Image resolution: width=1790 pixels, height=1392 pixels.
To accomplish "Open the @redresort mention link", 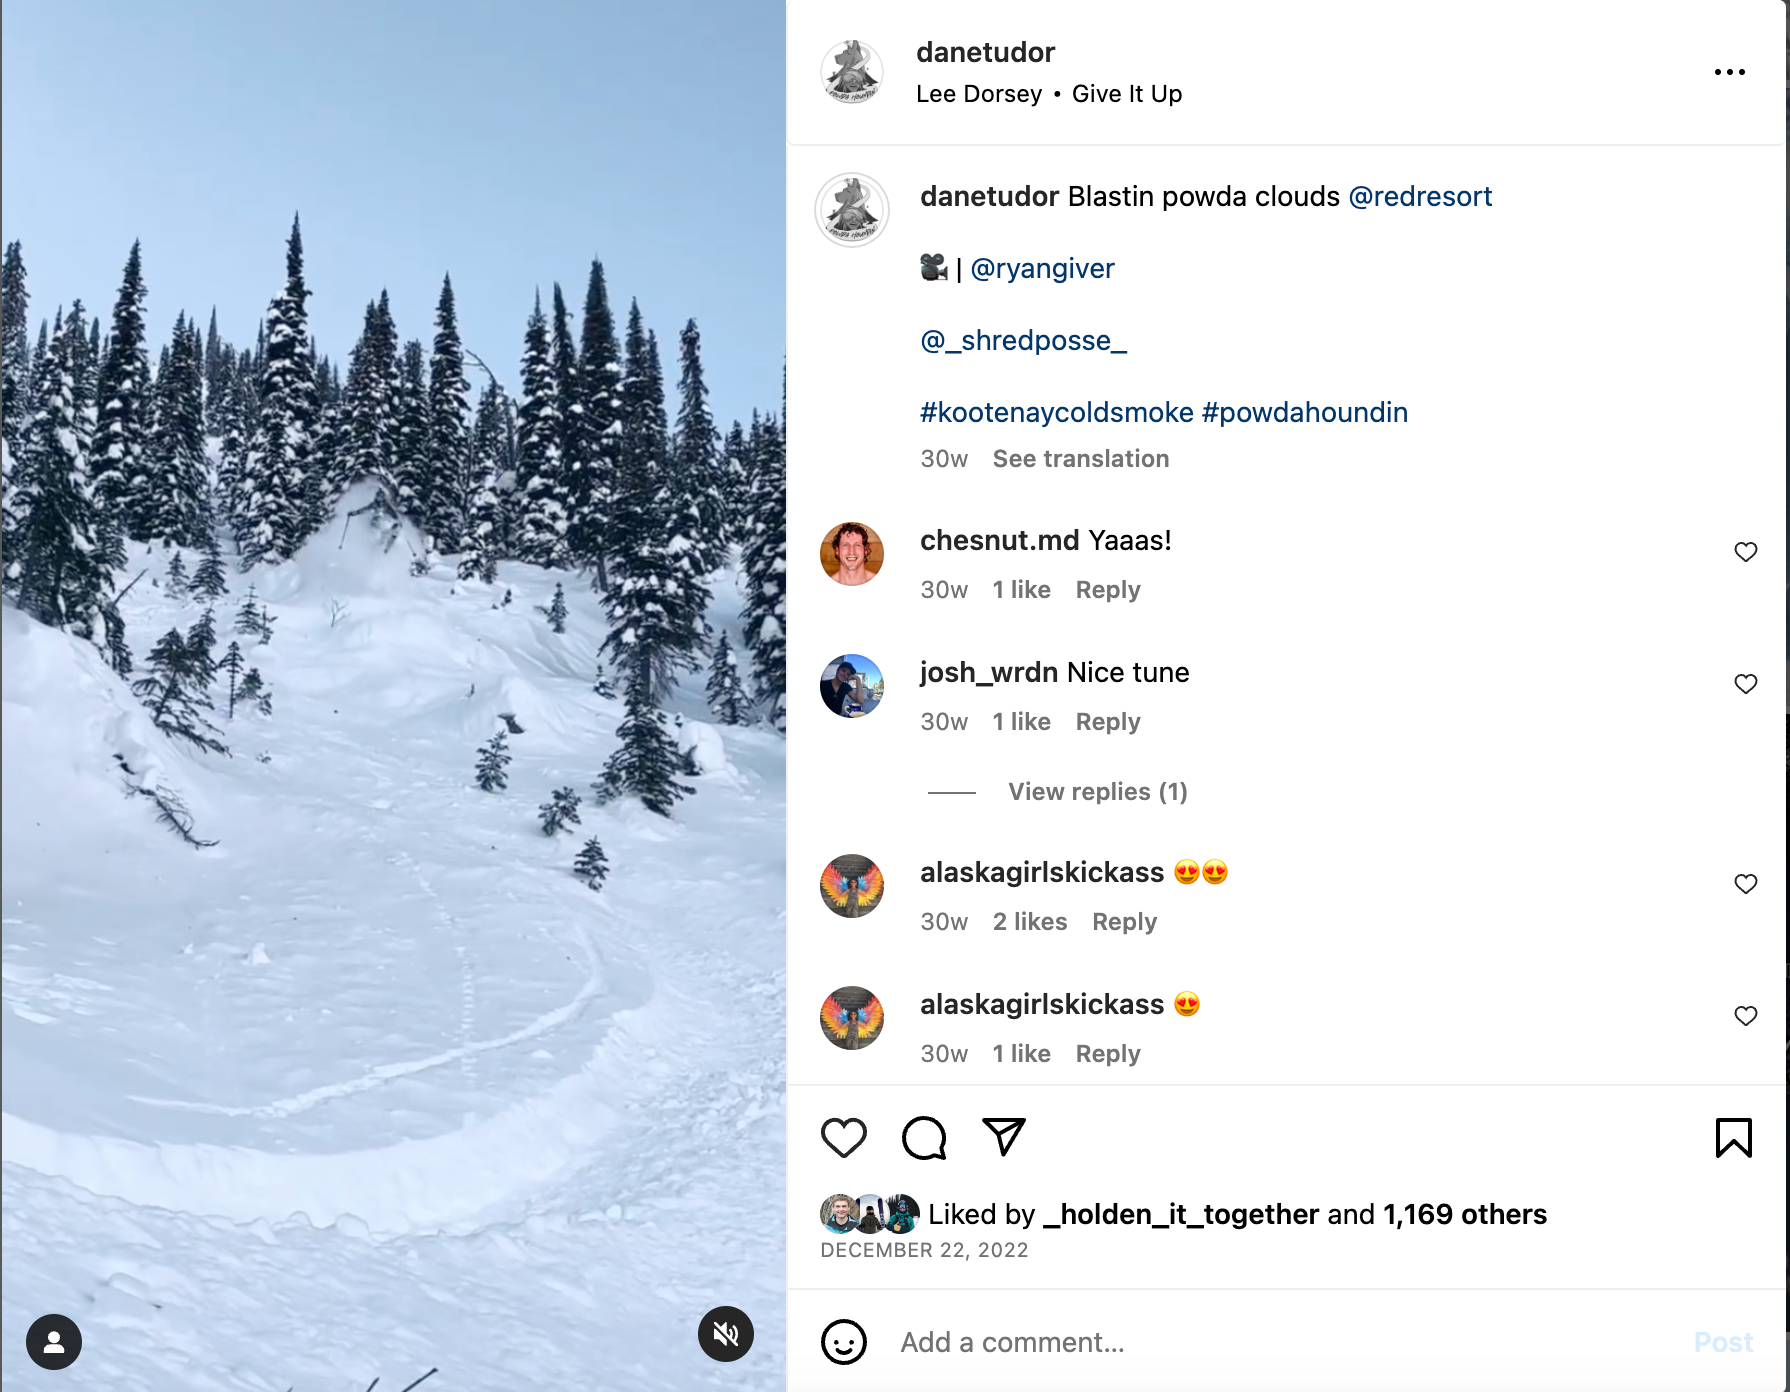I will (x=1420, y=197).
